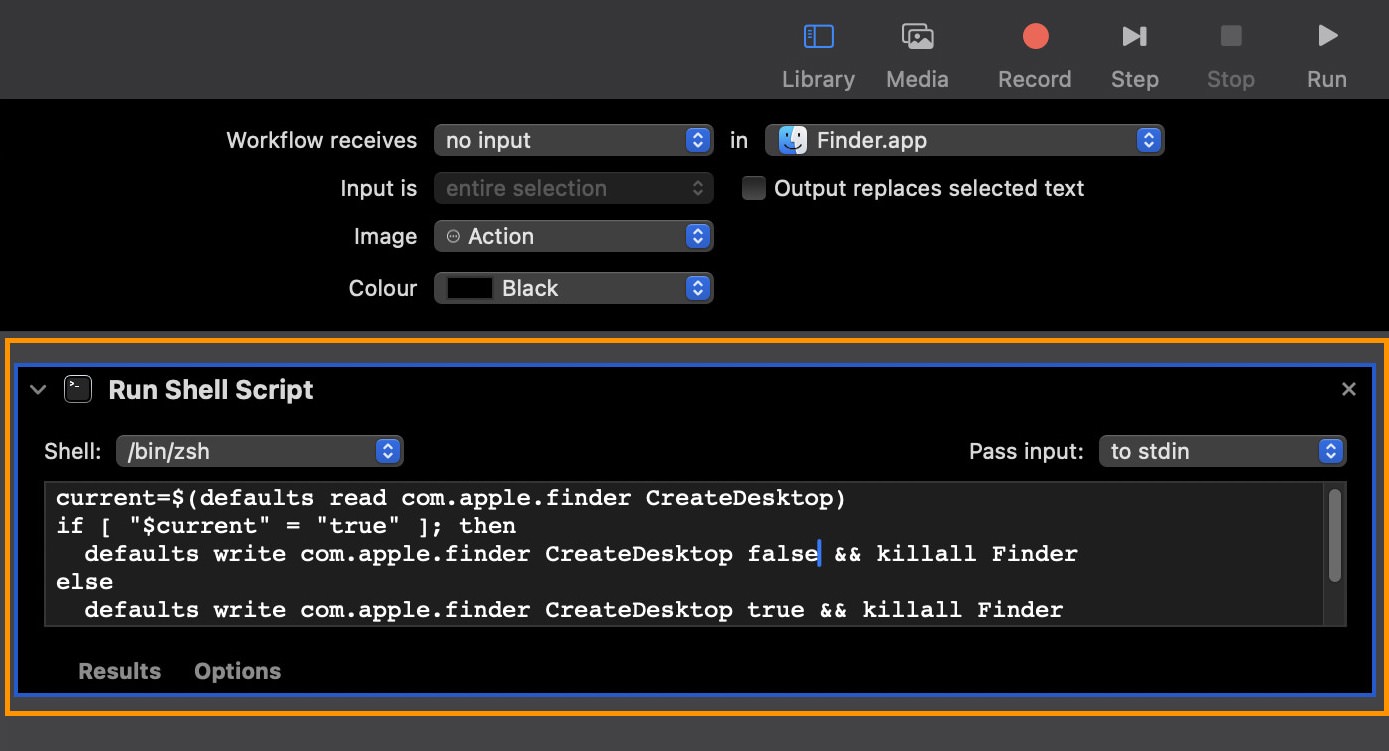1389x751 pixels.
Task: Click the script line starting with 'current=$'
Action: click(x=451, y=497)
